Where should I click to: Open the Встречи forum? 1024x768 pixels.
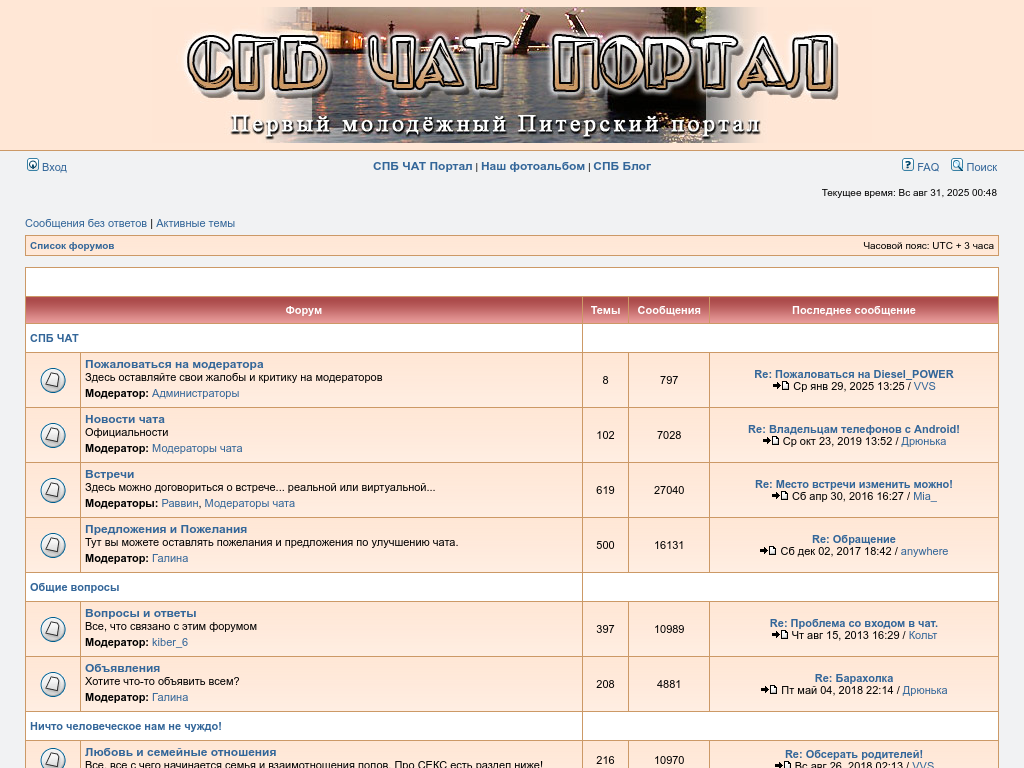coord(109,474)
